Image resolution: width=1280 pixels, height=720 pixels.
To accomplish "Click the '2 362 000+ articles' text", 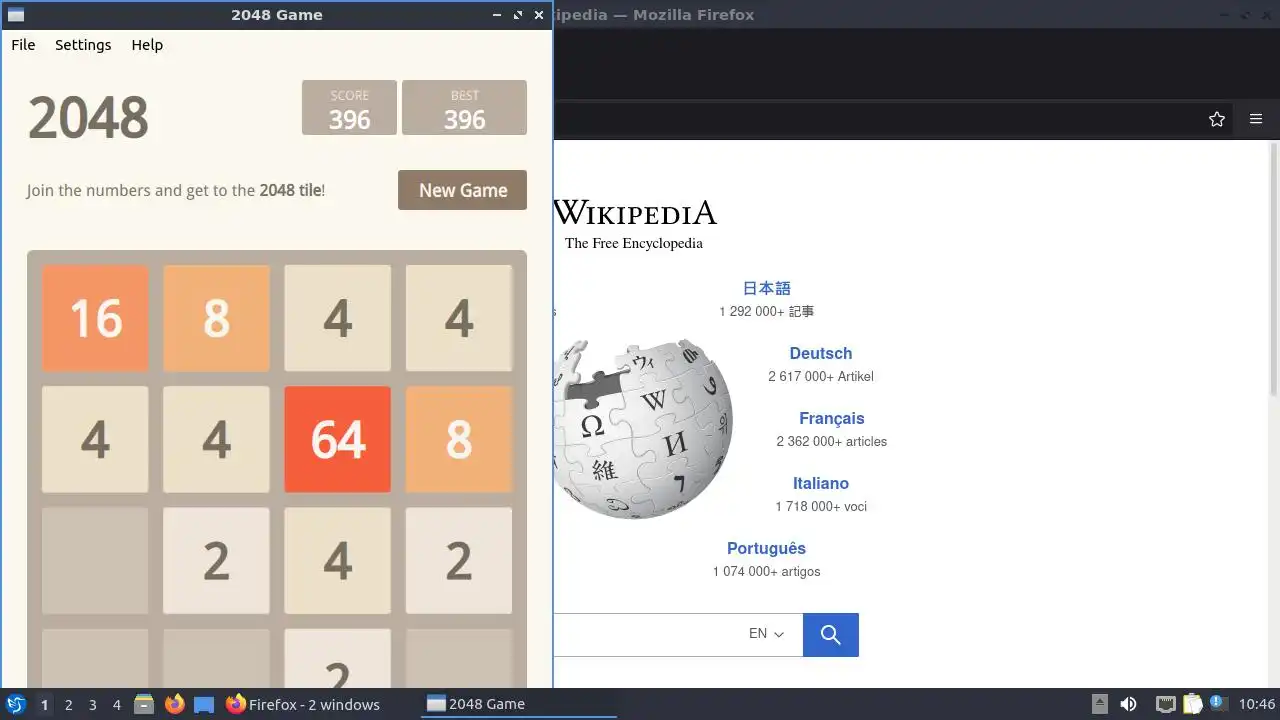I will click(x=832, y=442).
